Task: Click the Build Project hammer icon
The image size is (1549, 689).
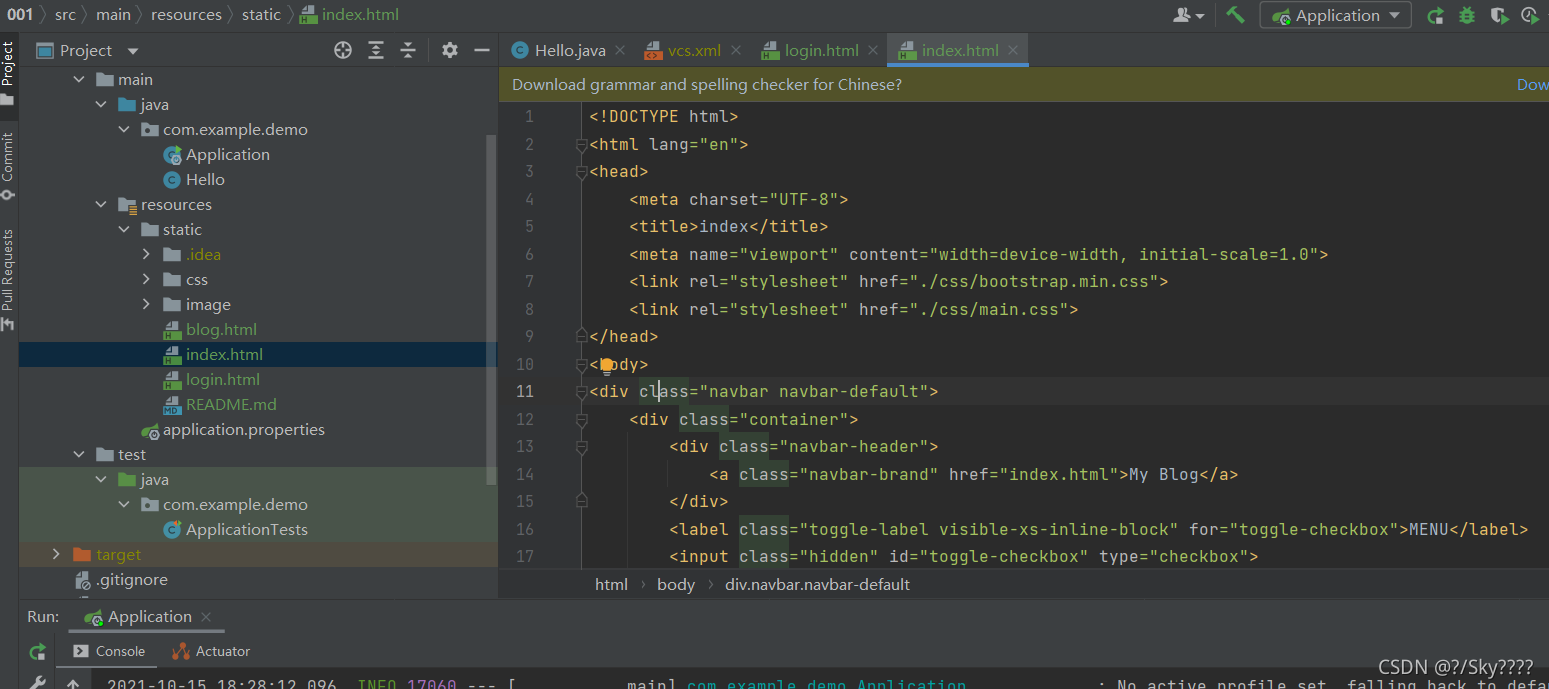Action: [1236, 15]
